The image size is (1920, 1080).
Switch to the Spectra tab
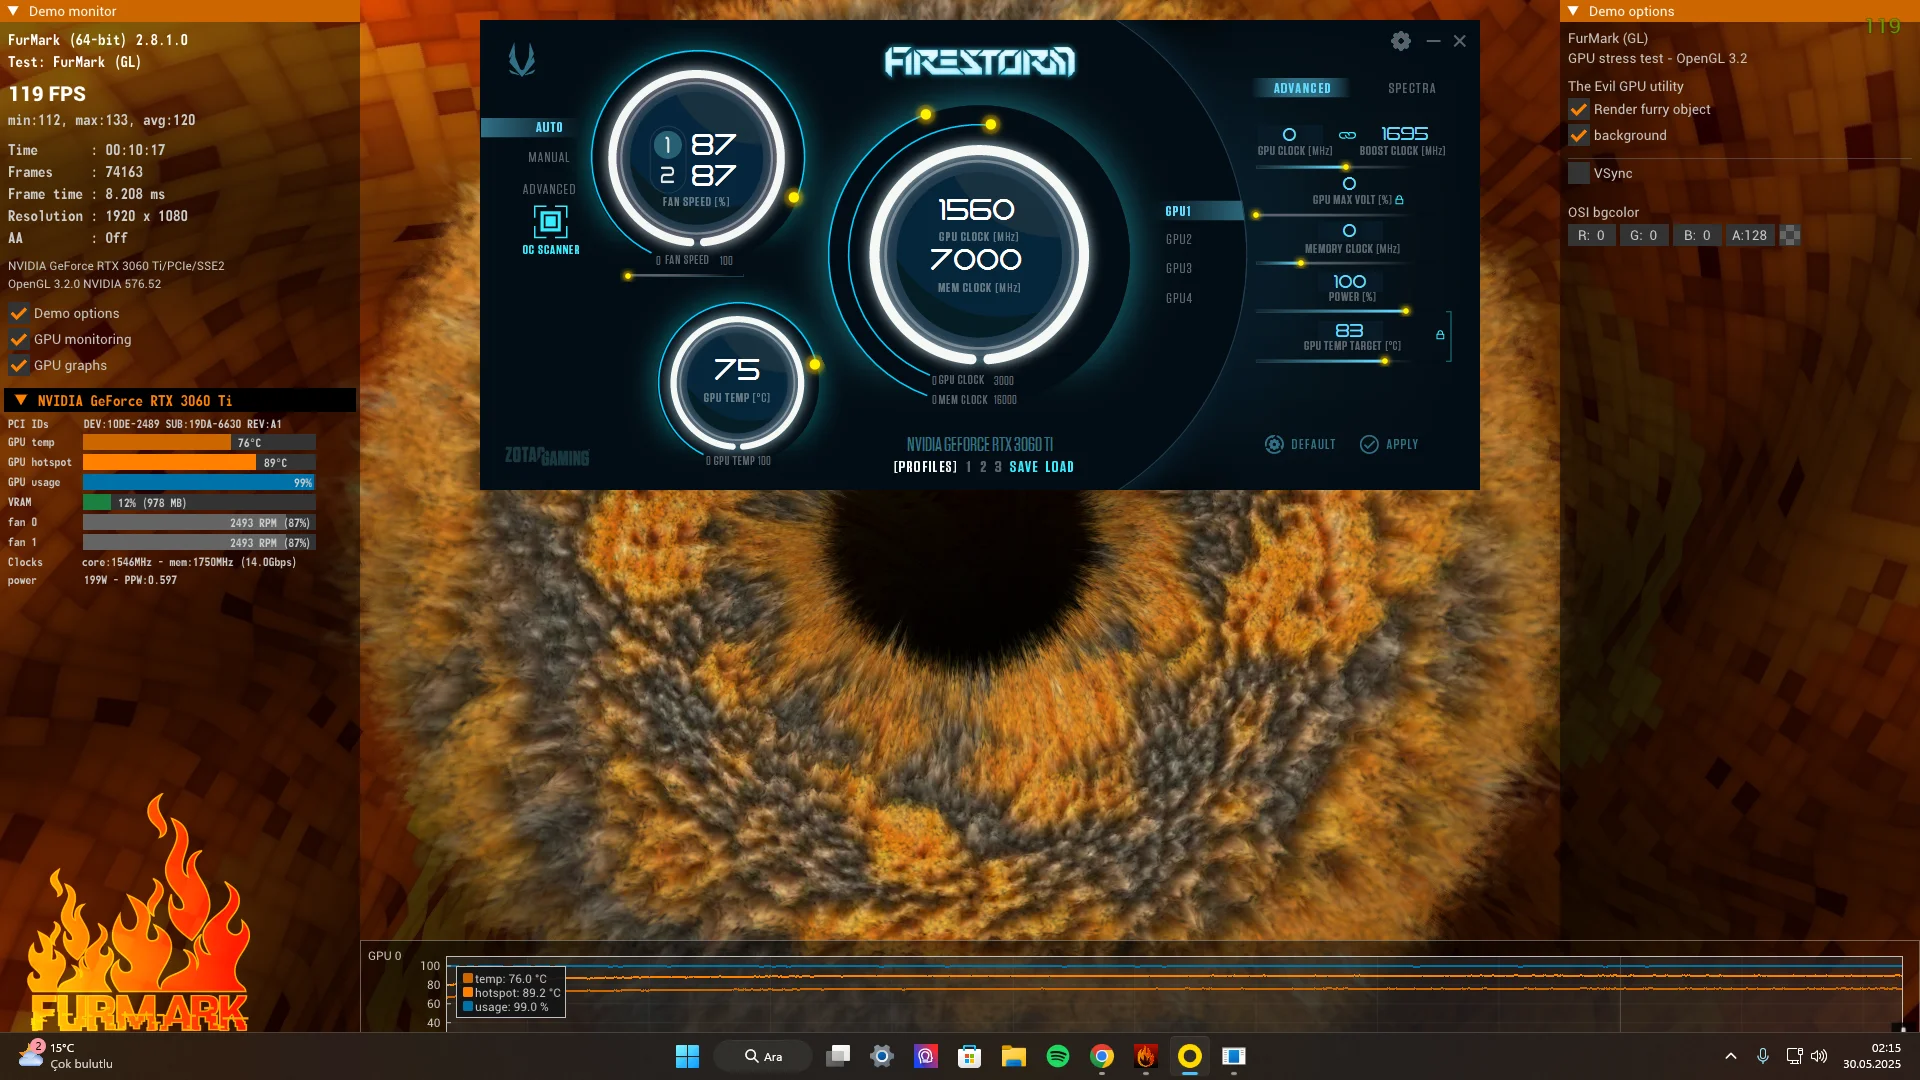(1411, 88)
